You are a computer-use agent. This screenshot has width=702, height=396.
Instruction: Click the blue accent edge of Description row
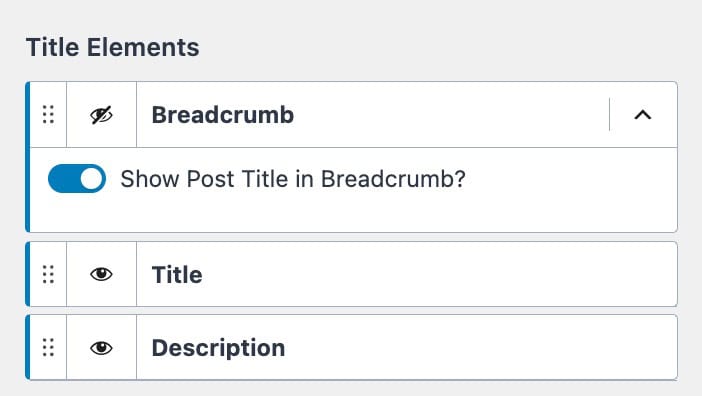(28, 348)
